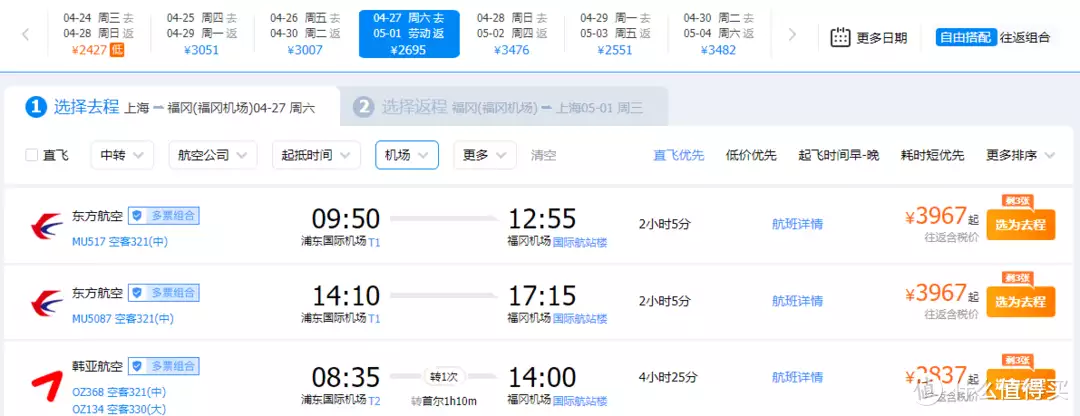Open the 选择返程 tab
1080x416 pixels.
click(504, 107)
